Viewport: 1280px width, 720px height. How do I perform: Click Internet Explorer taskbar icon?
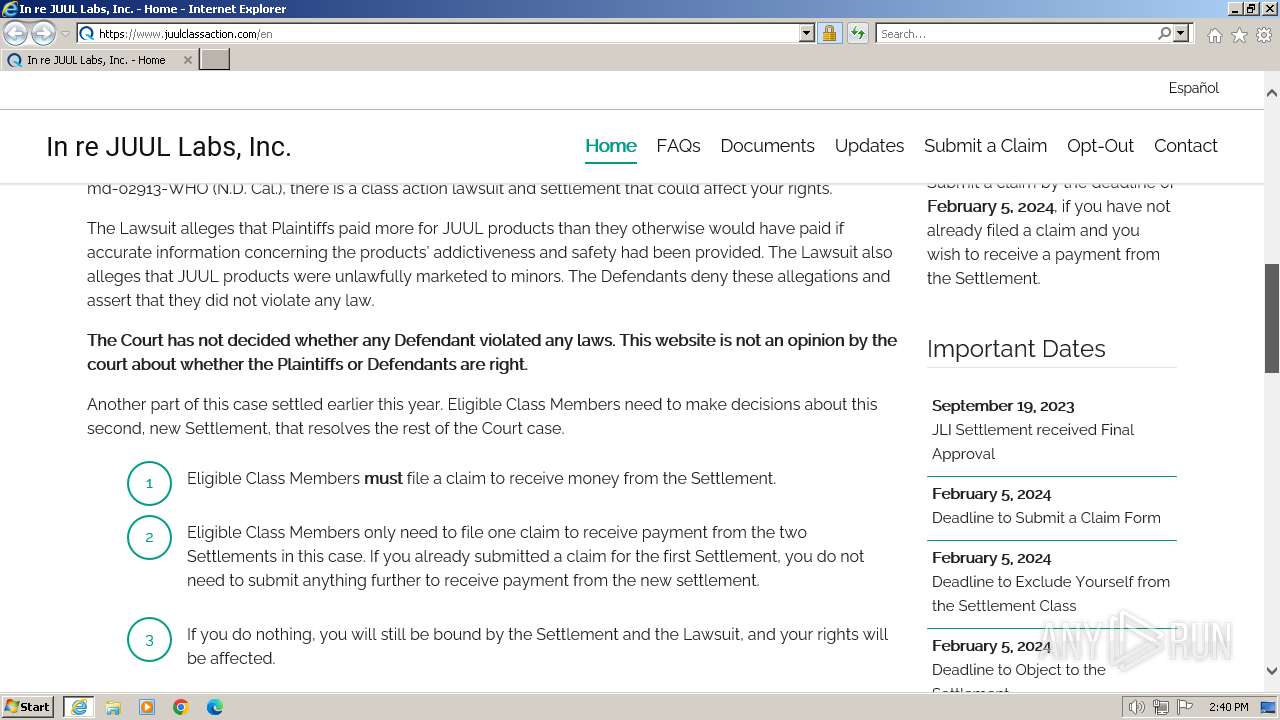(79, 707)
